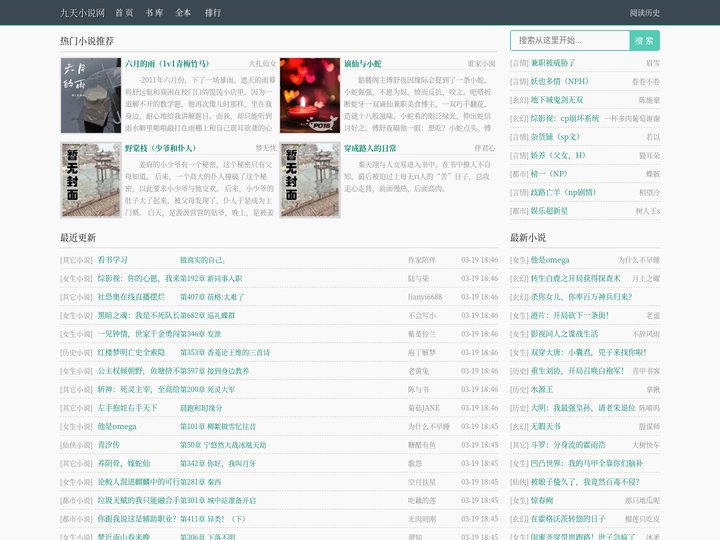This screenshot has width=720, height=540.
Task: Go to the 首页 nav item
Action: 124,13
